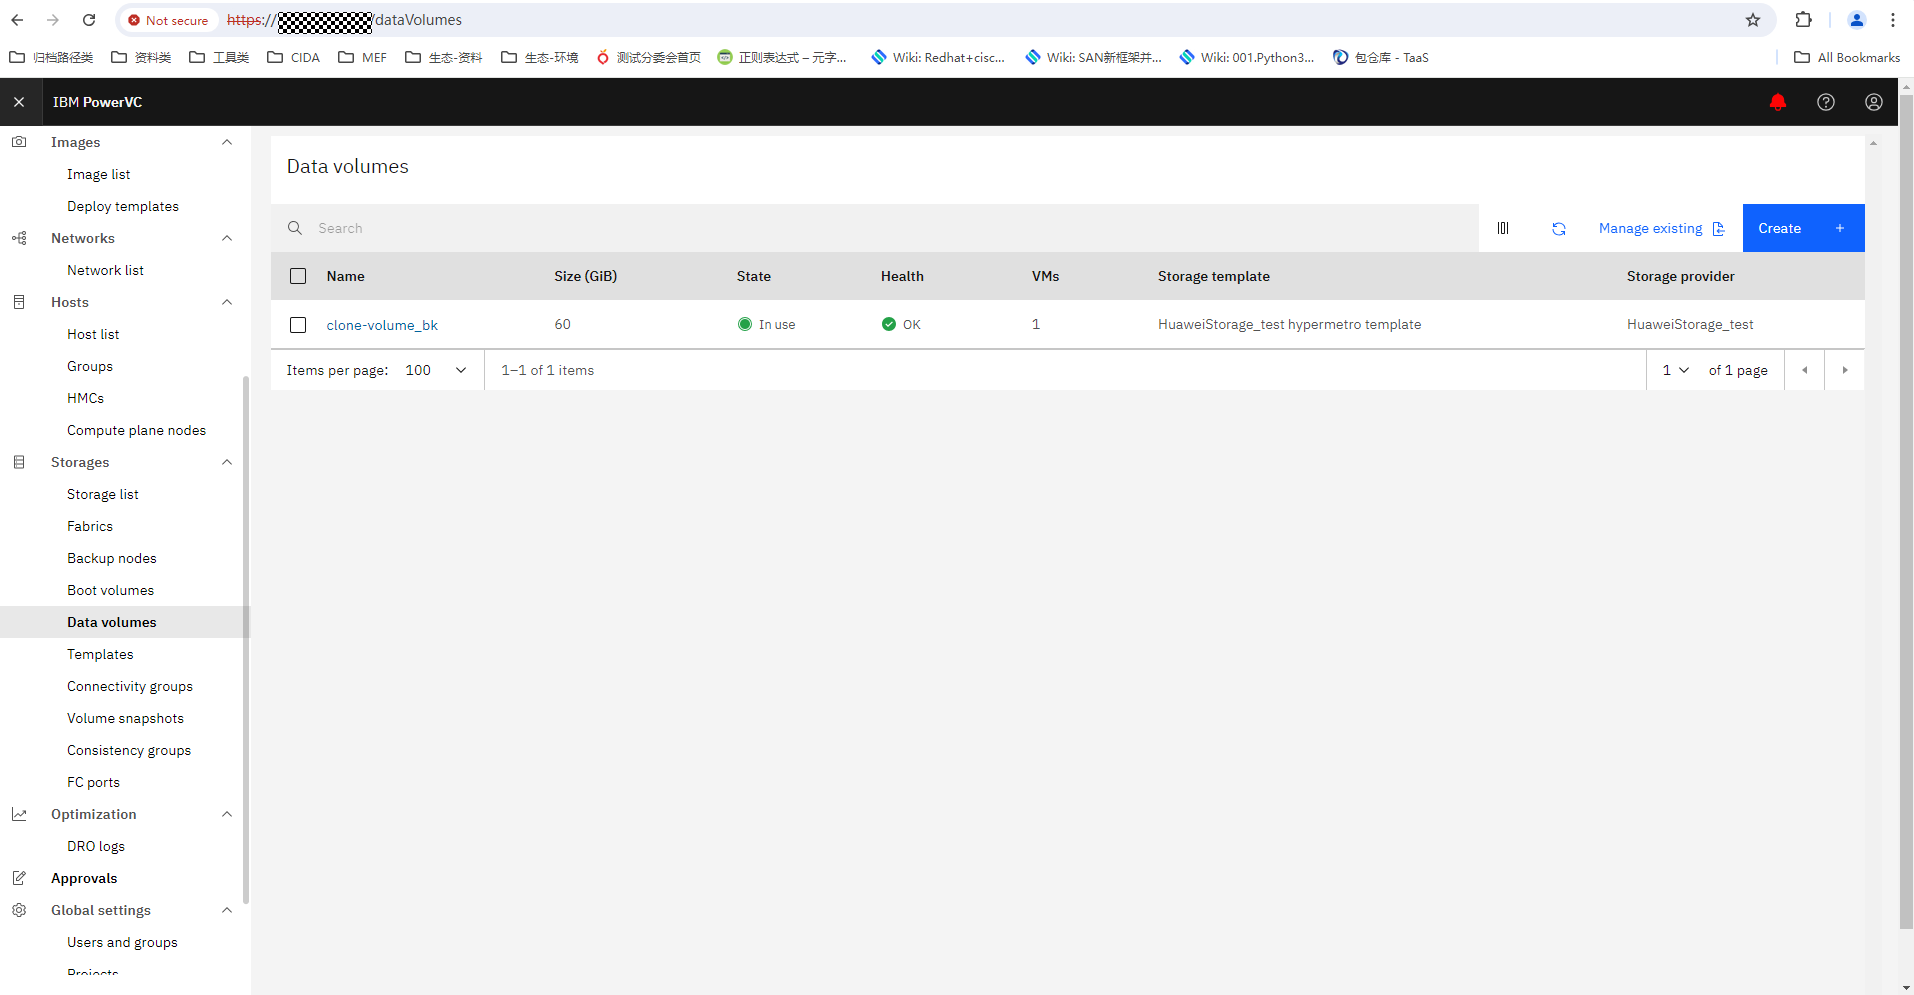This screenshot has width=1914, height=995.
Task: Click the sidebar scrollbar thumb
Action: [x=246, y=640]
